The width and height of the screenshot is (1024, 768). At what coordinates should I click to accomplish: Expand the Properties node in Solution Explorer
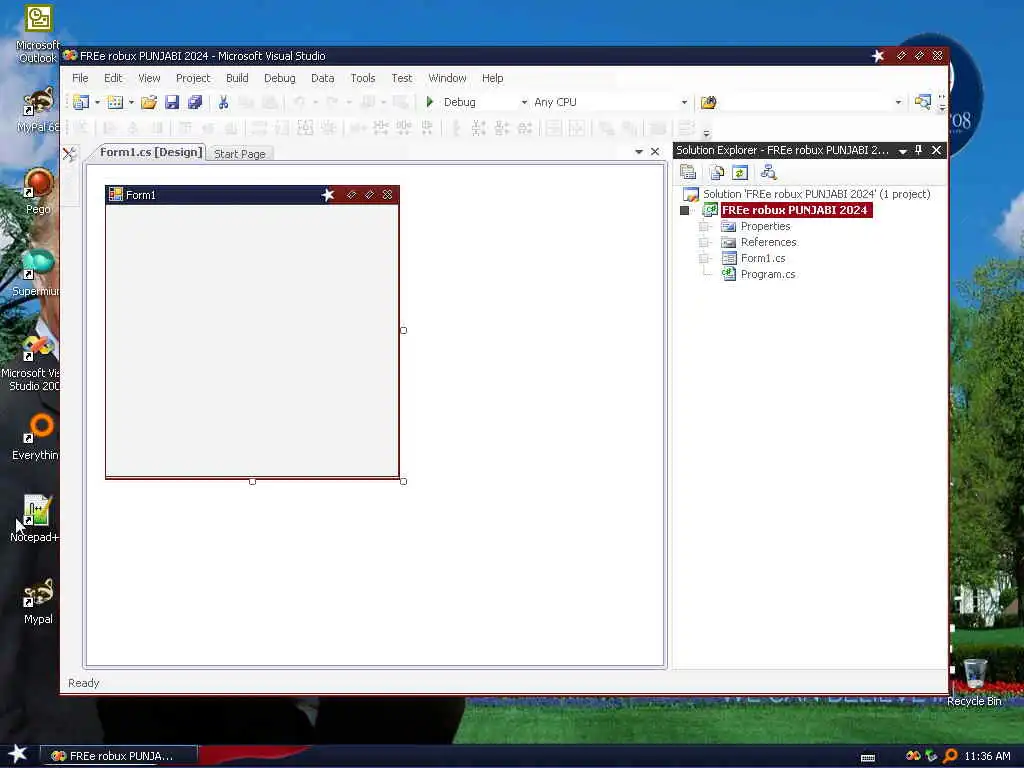coord(704,226)
